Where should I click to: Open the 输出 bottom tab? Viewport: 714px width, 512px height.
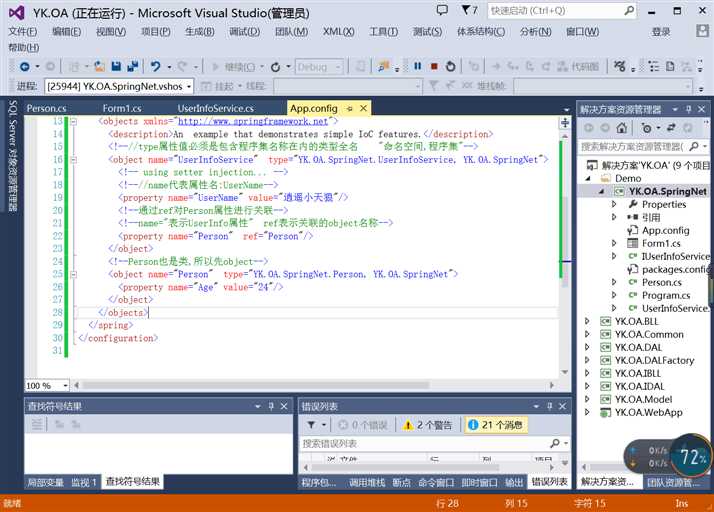514,482
